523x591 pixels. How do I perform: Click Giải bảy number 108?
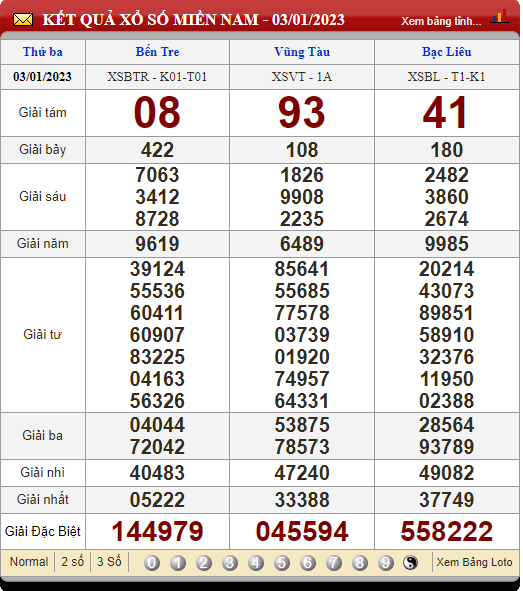click(302, 150)
